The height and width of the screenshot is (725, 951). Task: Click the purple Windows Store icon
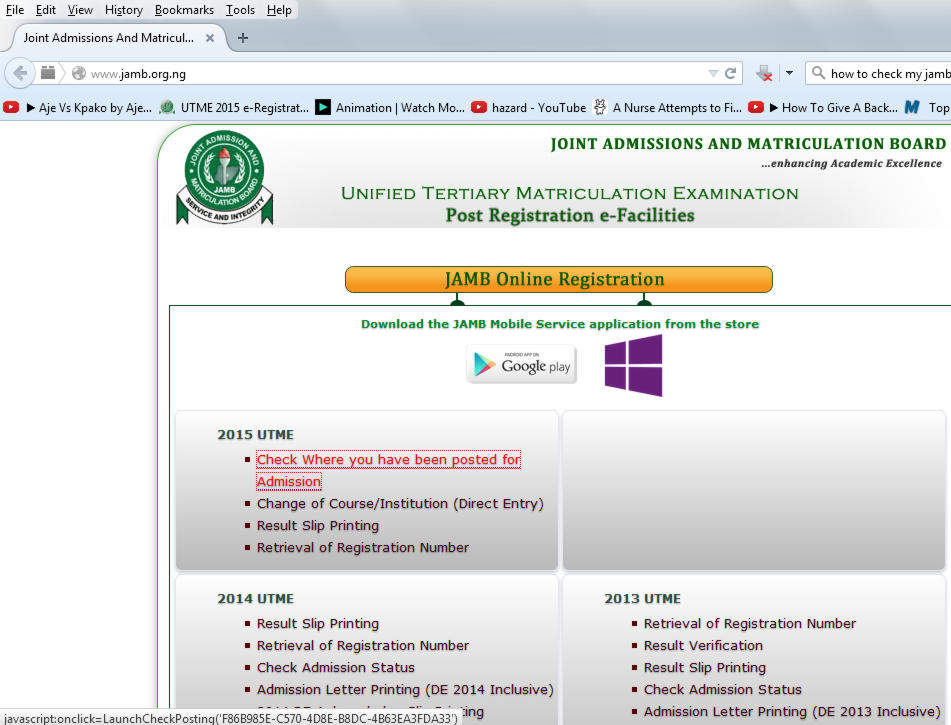(x=634, y=365)
